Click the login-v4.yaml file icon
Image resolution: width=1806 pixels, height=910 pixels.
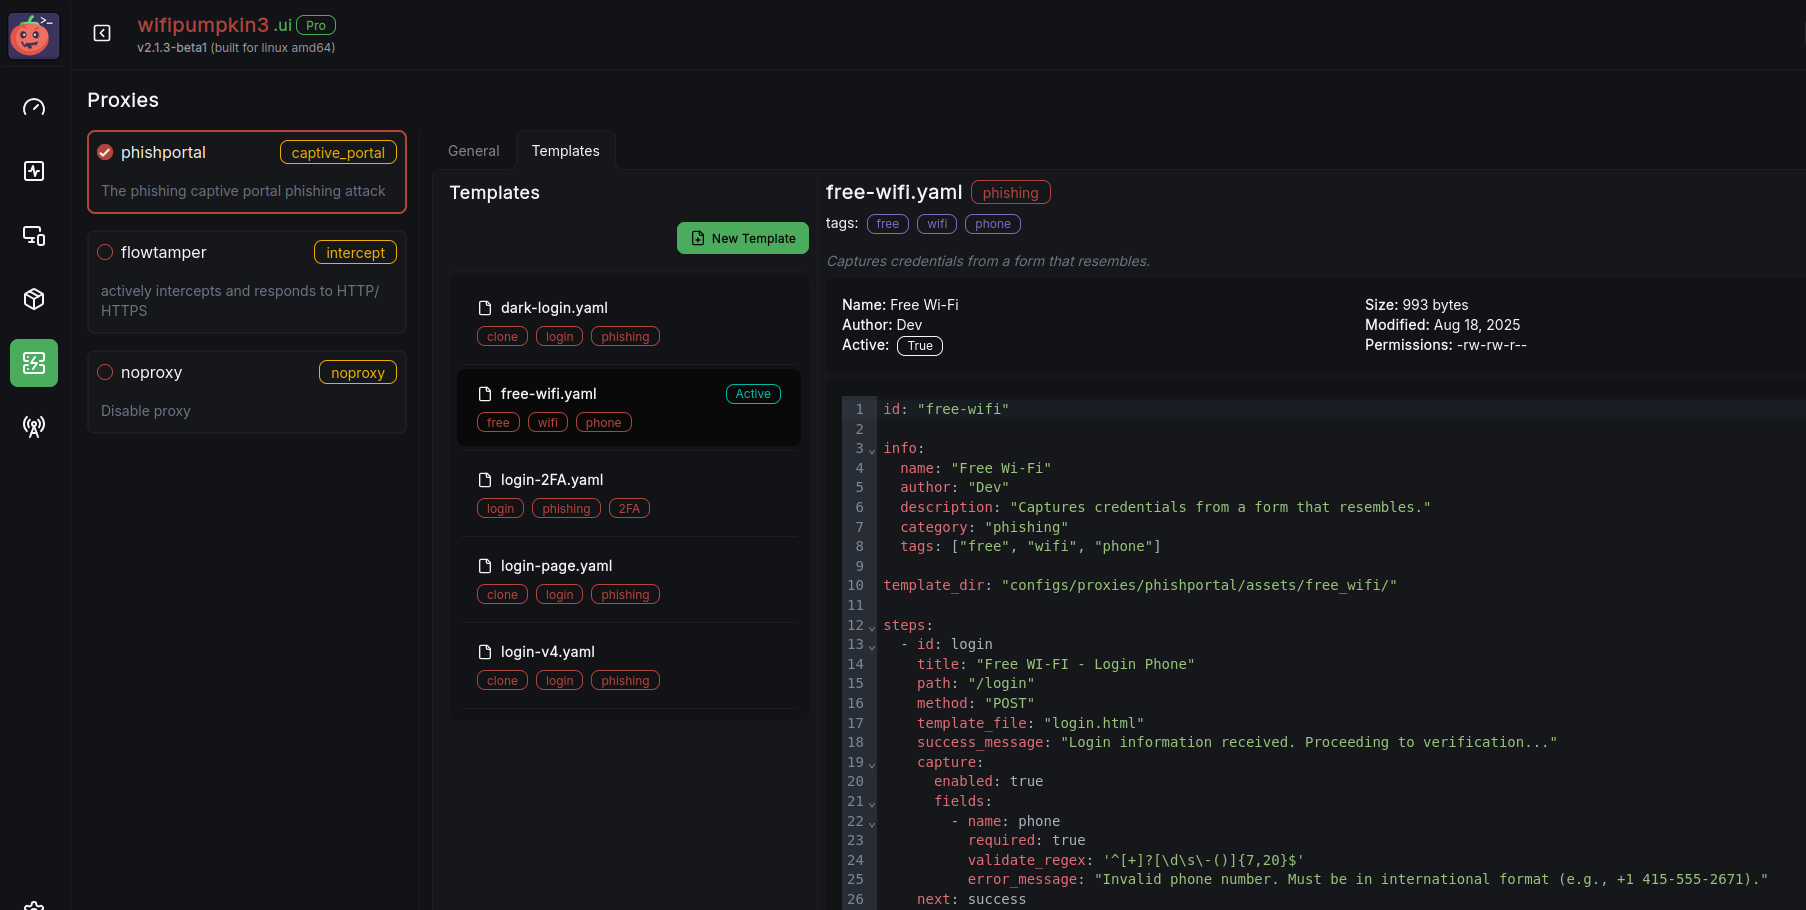[x=485, y=652]
